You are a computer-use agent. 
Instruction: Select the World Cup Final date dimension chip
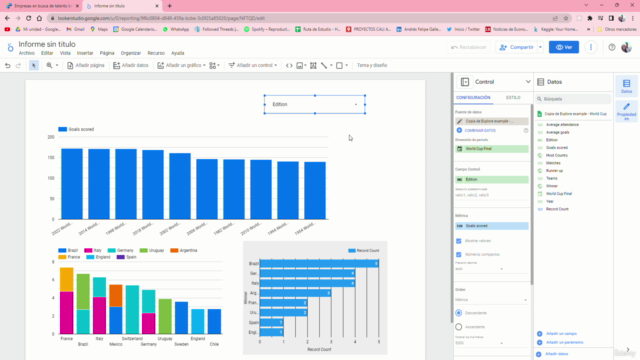492,149
